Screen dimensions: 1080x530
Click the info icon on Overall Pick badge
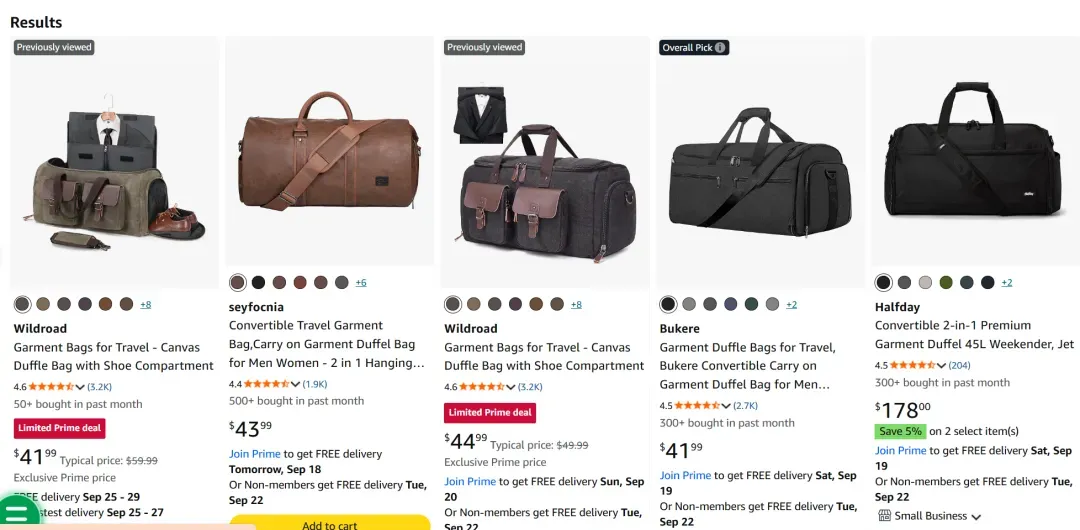point(720,48)
